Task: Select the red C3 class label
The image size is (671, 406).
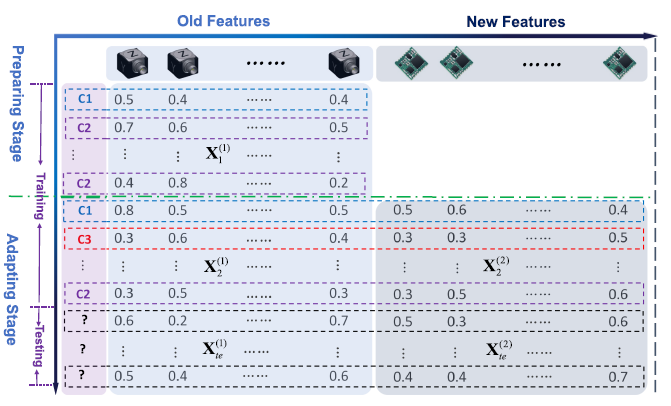Action: point(85,238)
